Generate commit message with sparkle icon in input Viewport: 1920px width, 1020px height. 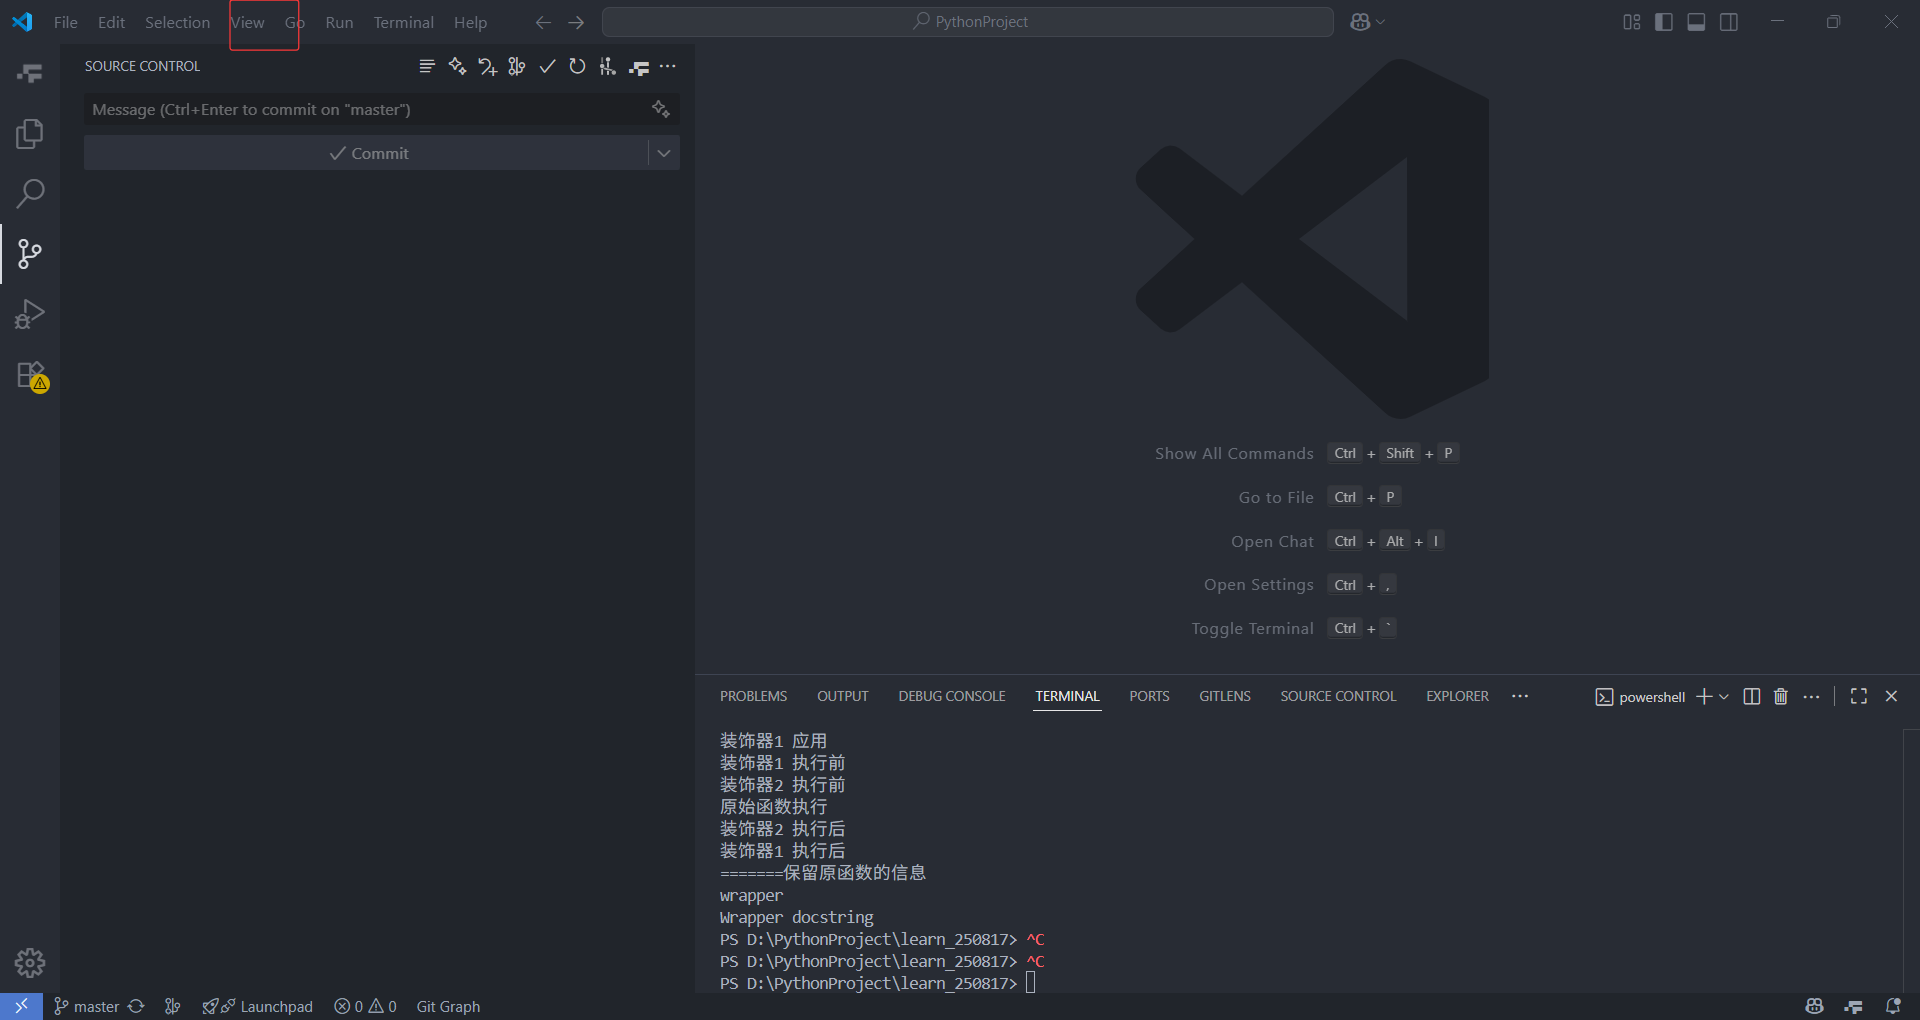point(660,109)
